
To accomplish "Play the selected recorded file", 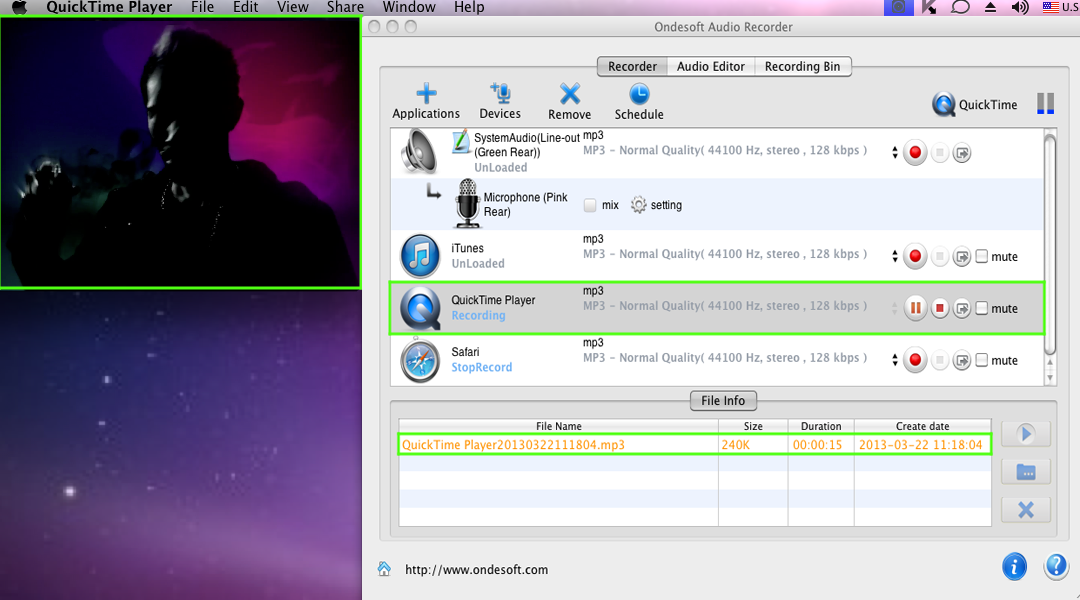I will pos(1025,434).
